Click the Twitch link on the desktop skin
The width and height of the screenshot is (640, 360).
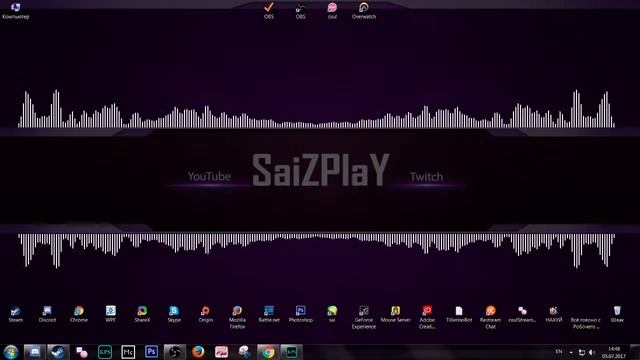pyautogui.click(x=427, y=177)
